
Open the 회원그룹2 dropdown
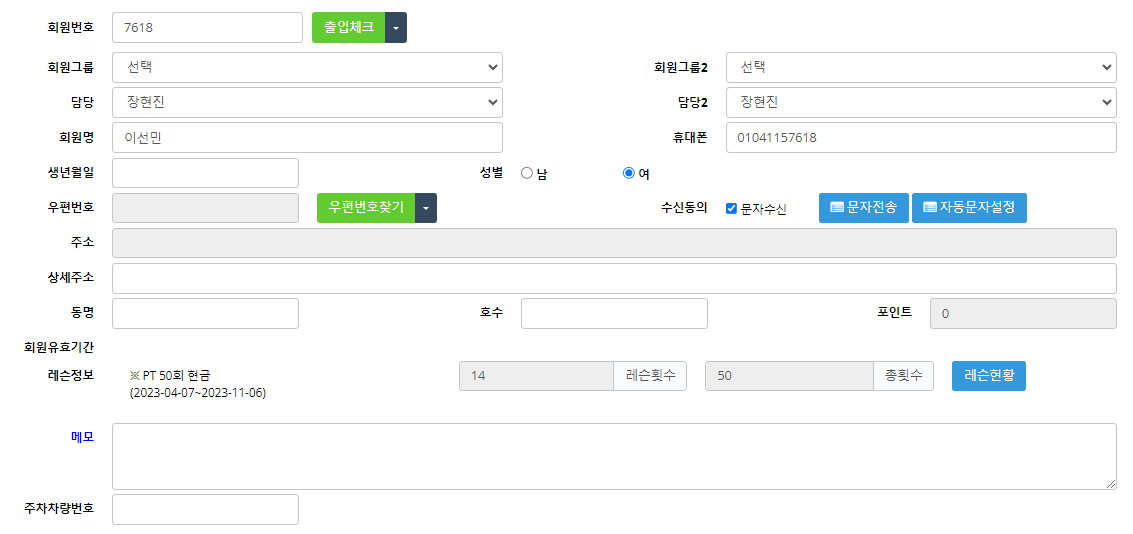coord(920,67)
